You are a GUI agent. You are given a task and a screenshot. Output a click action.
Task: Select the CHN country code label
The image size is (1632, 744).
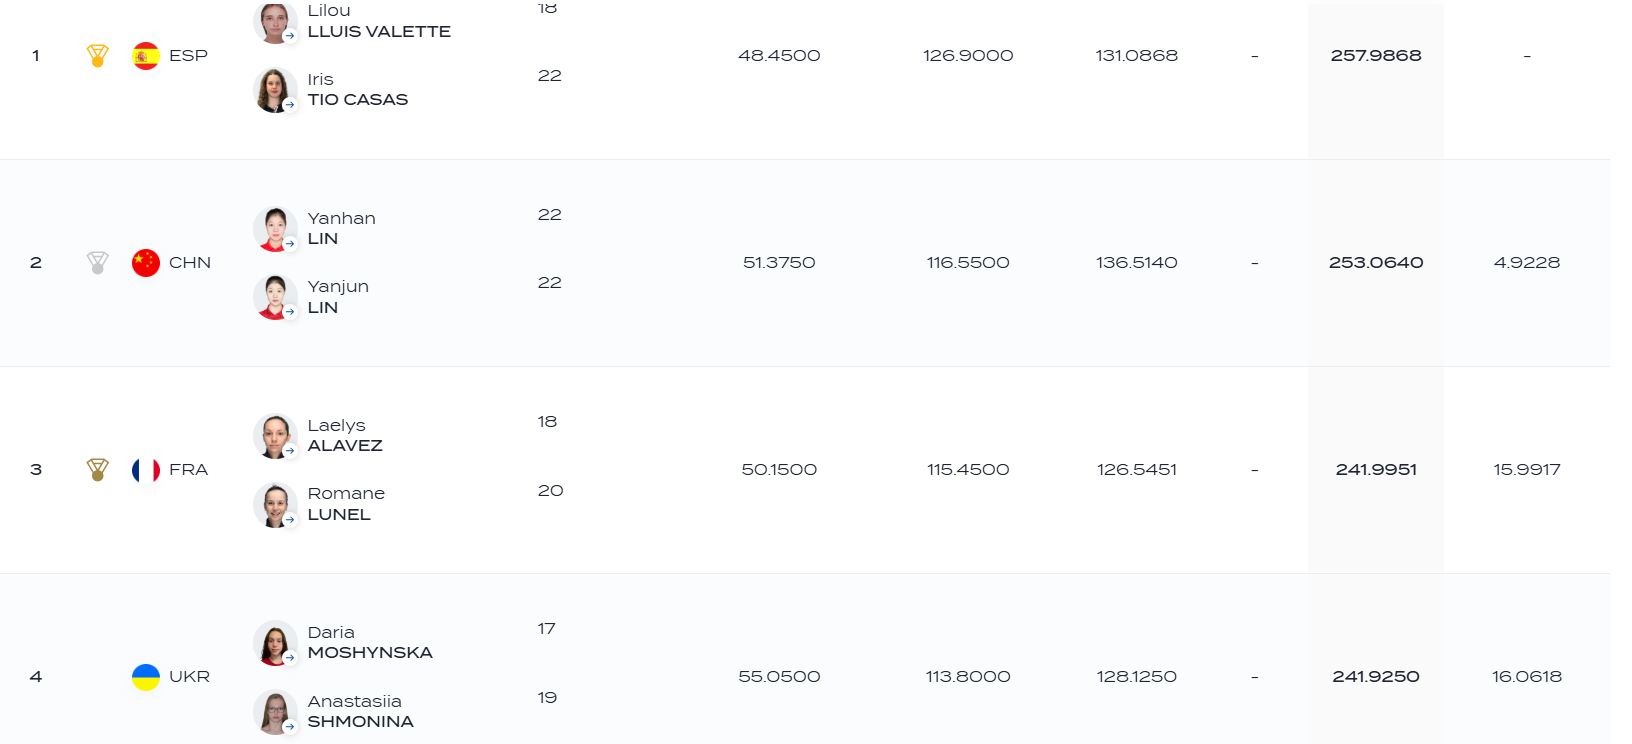[x=190, y=263]
